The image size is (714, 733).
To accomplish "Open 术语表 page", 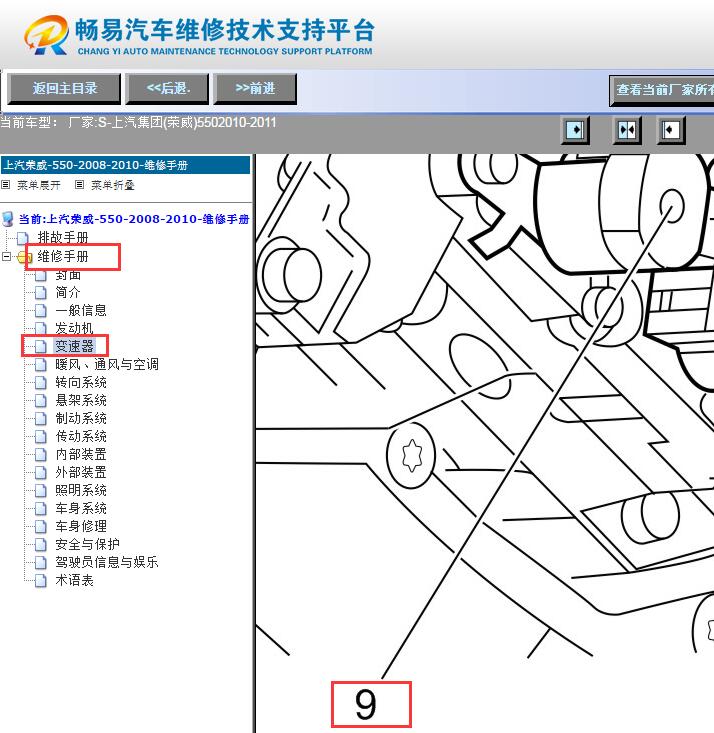I will click(74, 580).
